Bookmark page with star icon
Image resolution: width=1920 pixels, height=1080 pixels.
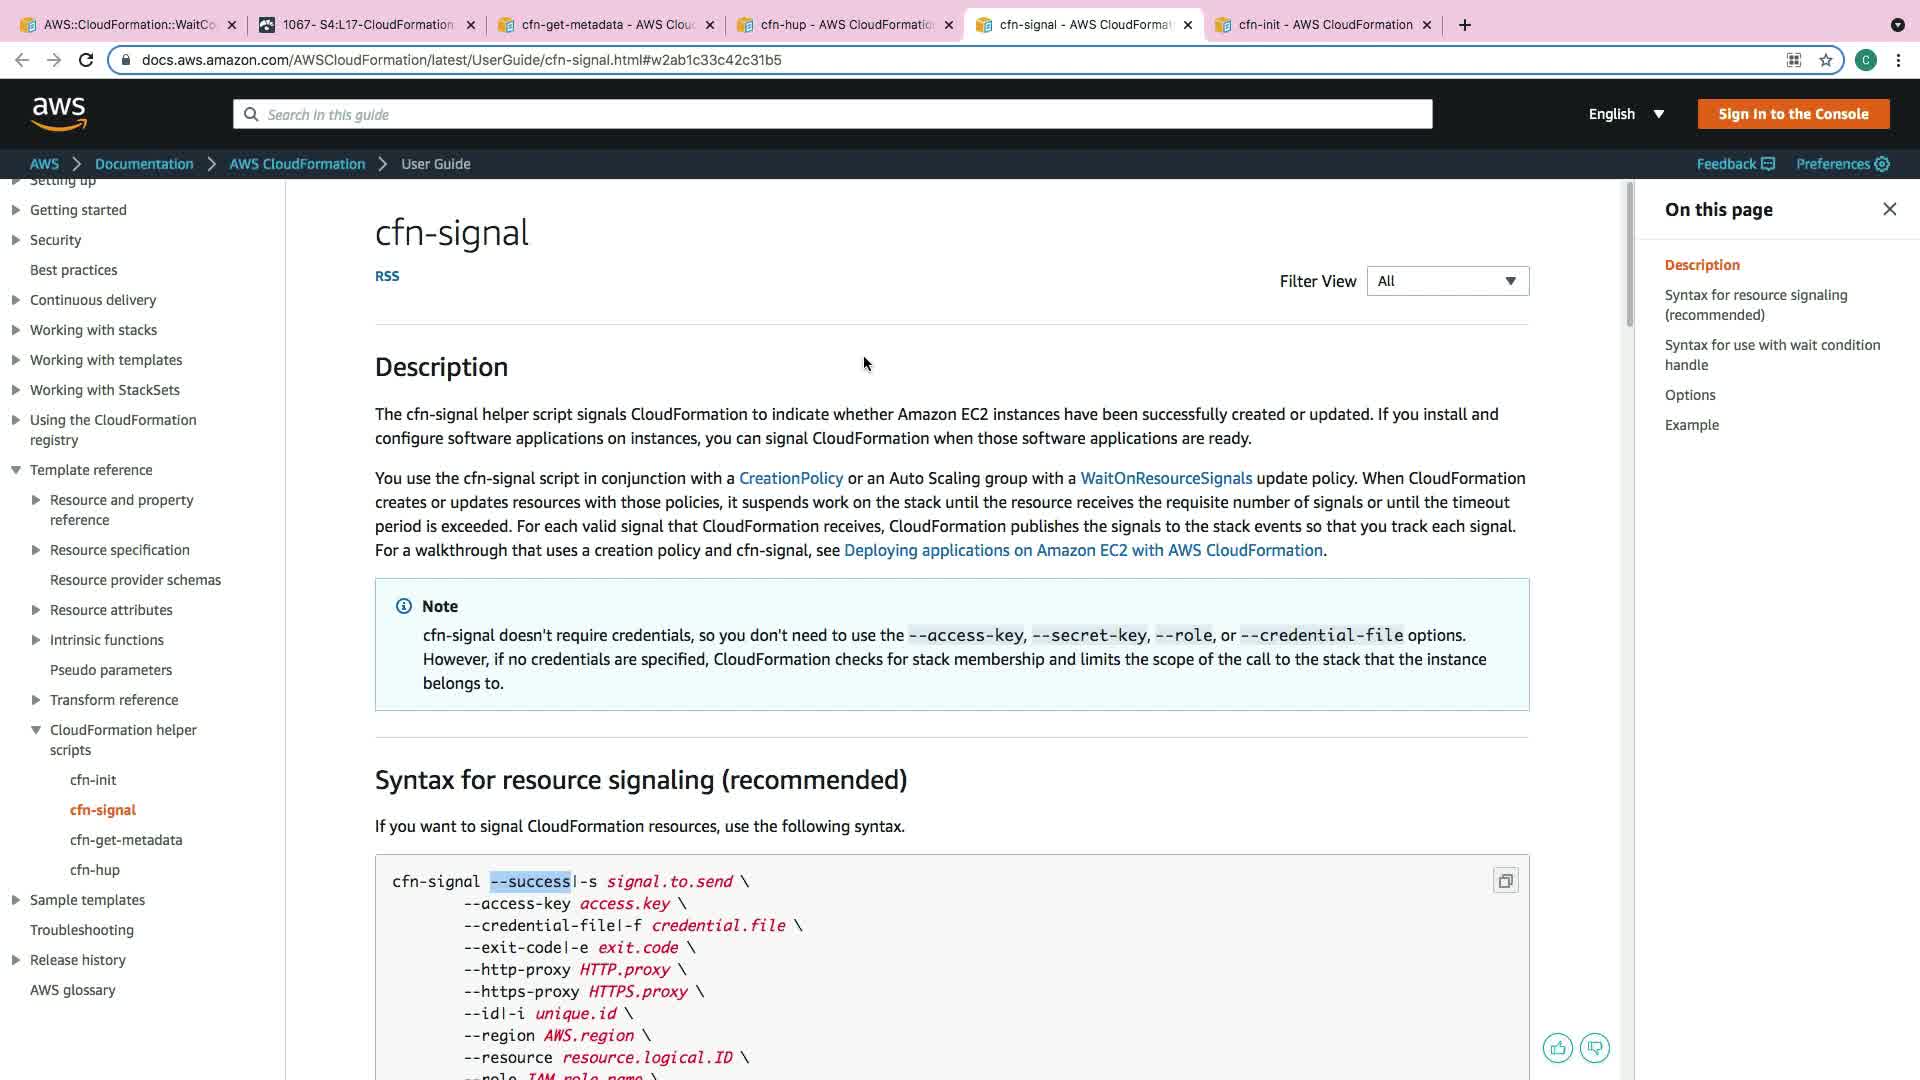pyautogui.click(x=1826, y=60)
